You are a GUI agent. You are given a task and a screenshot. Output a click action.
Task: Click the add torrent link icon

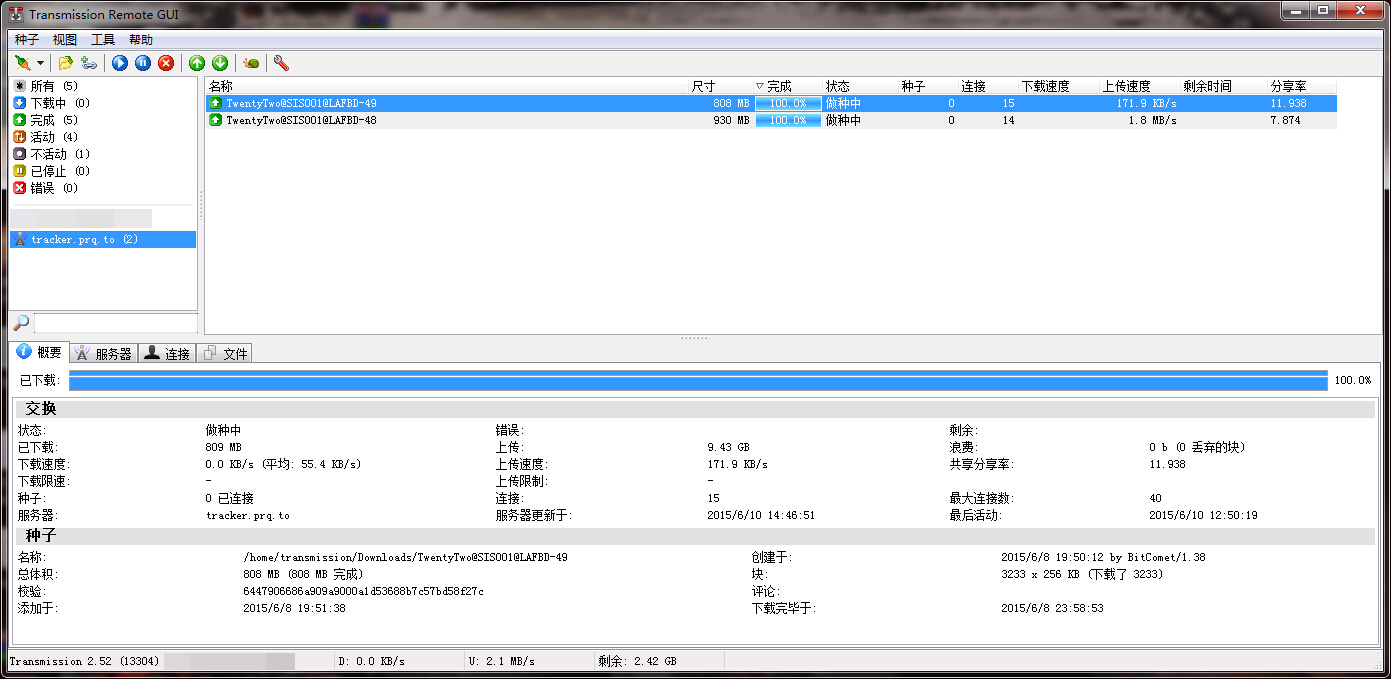point(89,63)
